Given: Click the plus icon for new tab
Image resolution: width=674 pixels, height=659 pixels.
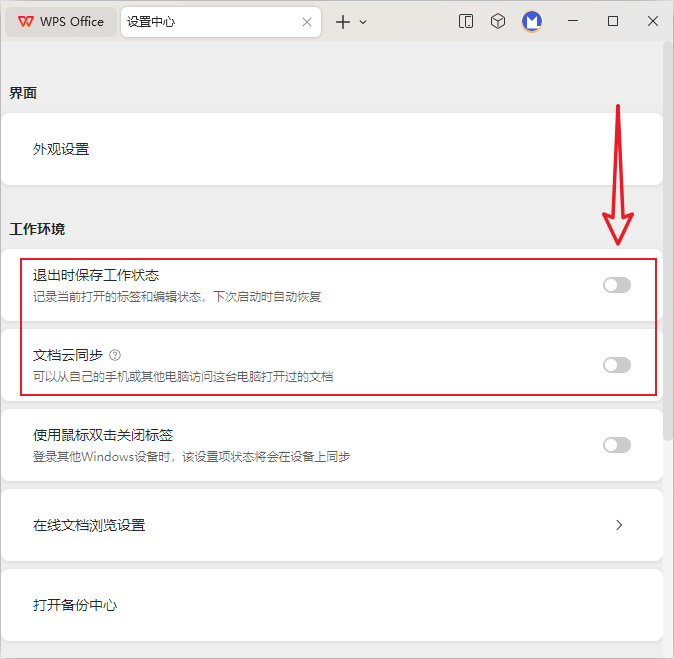Looking at the screenshot, I should pyautogui.click(x=343, y=21).
